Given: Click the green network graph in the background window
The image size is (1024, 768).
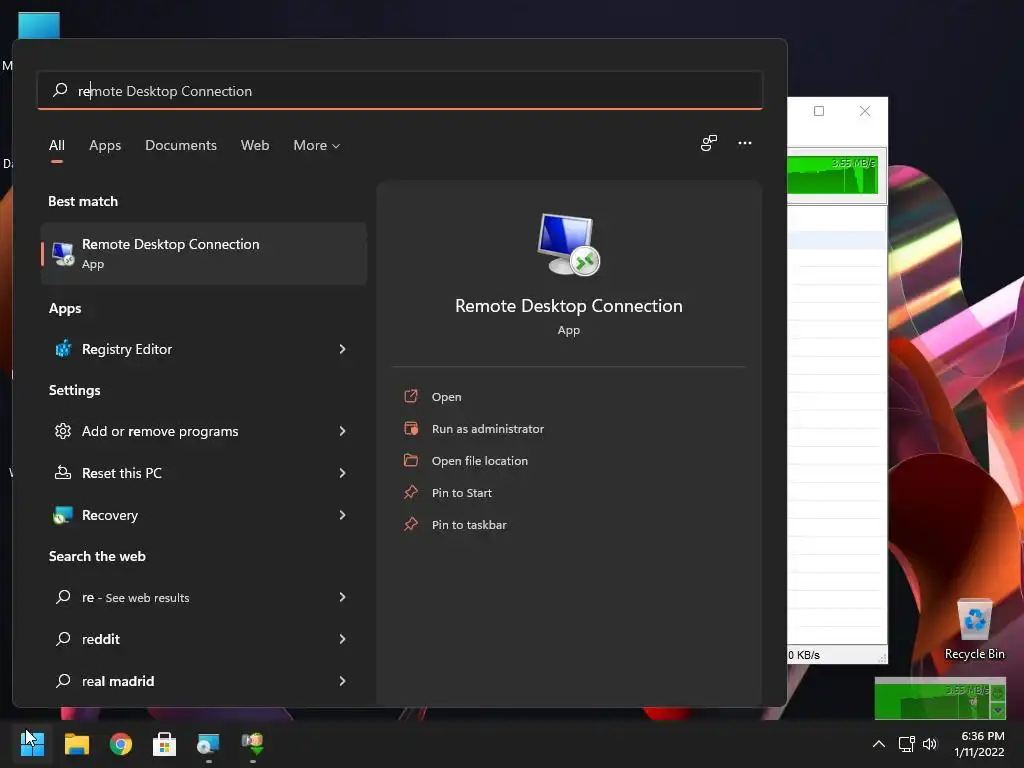Looking at the screenshot, I should [x=833, y=175].
